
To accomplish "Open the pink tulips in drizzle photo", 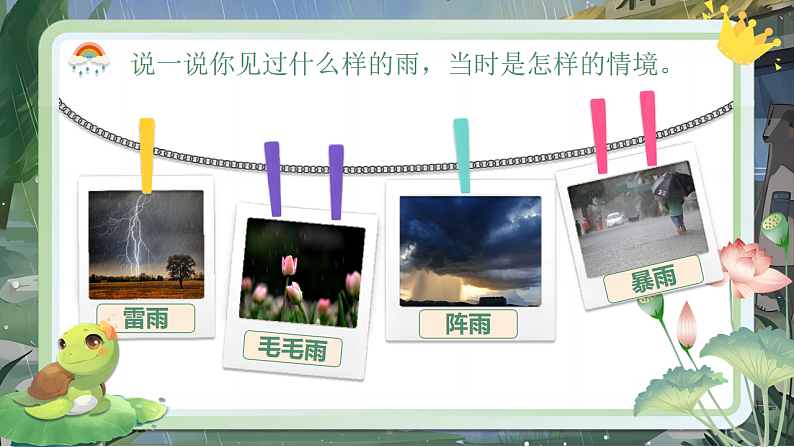I will (301, 272).
